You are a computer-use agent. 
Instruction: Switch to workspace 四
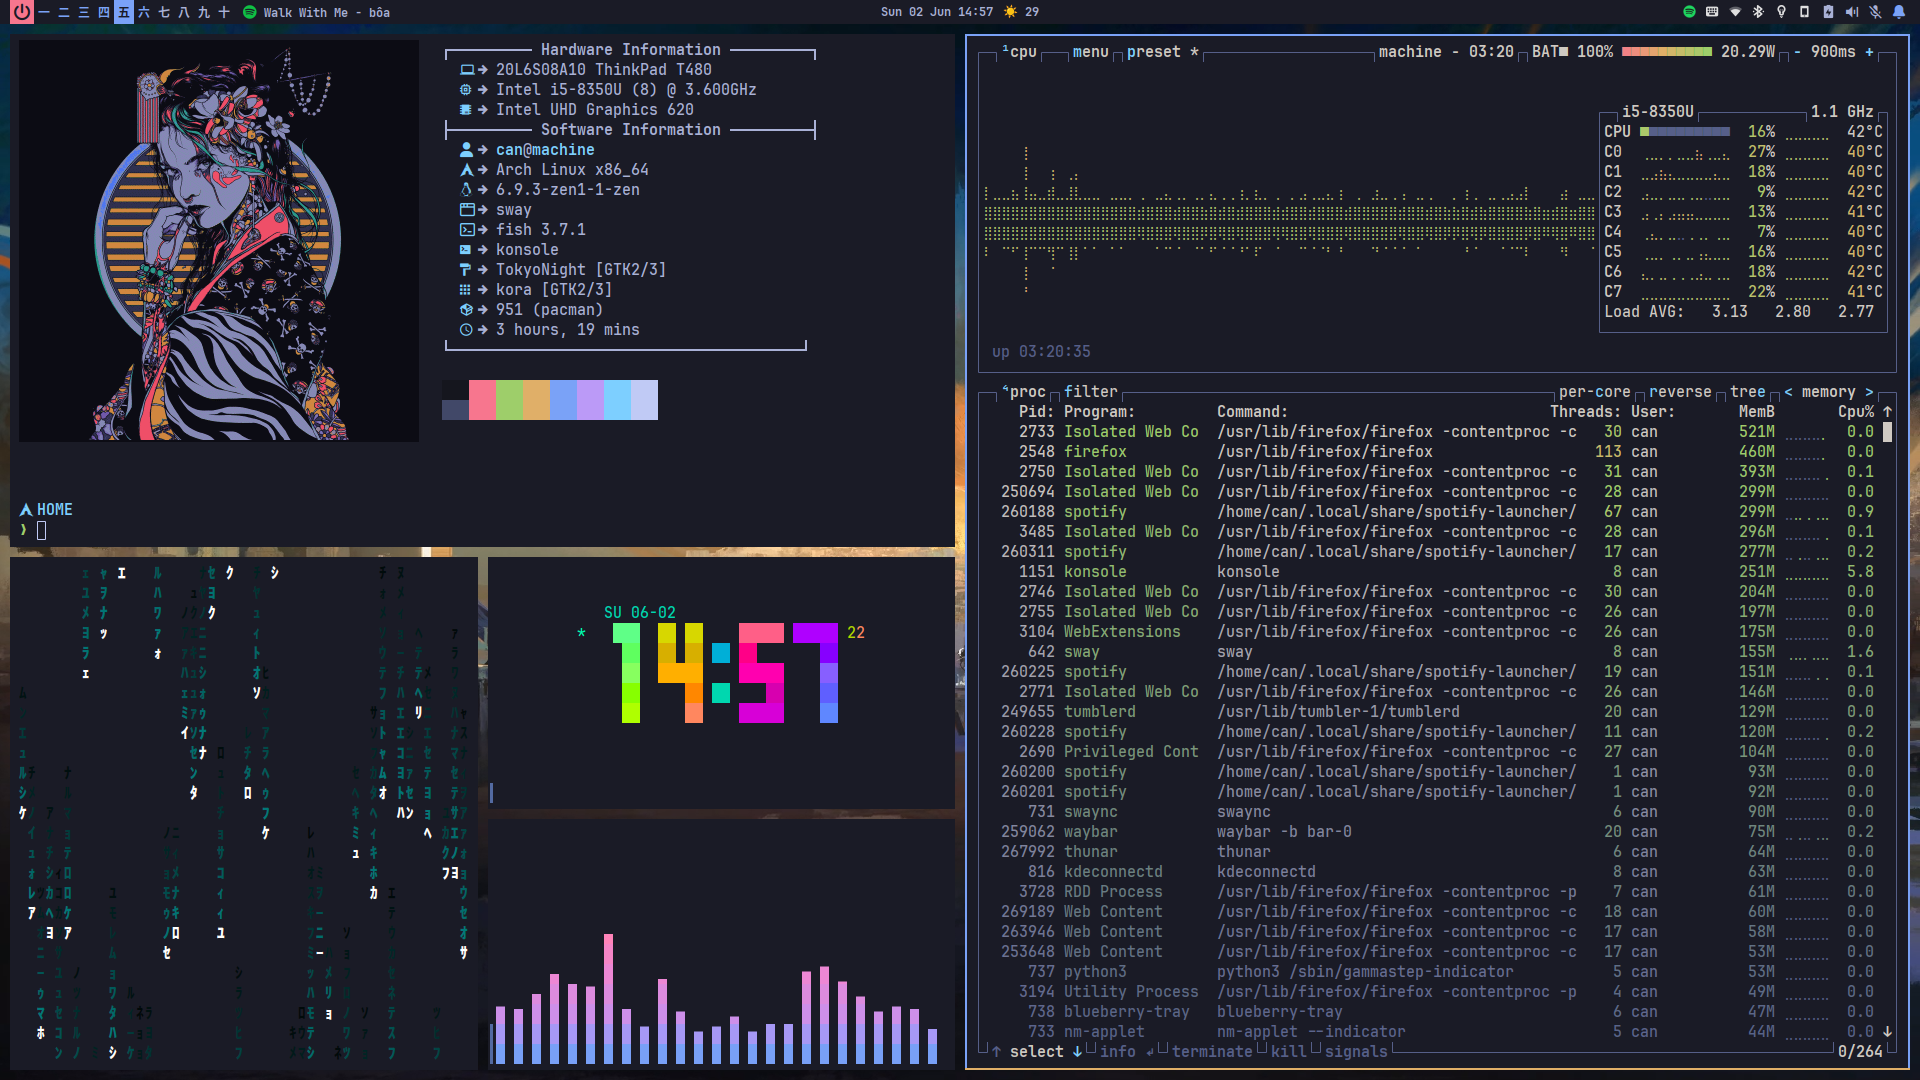pos(104,12)
